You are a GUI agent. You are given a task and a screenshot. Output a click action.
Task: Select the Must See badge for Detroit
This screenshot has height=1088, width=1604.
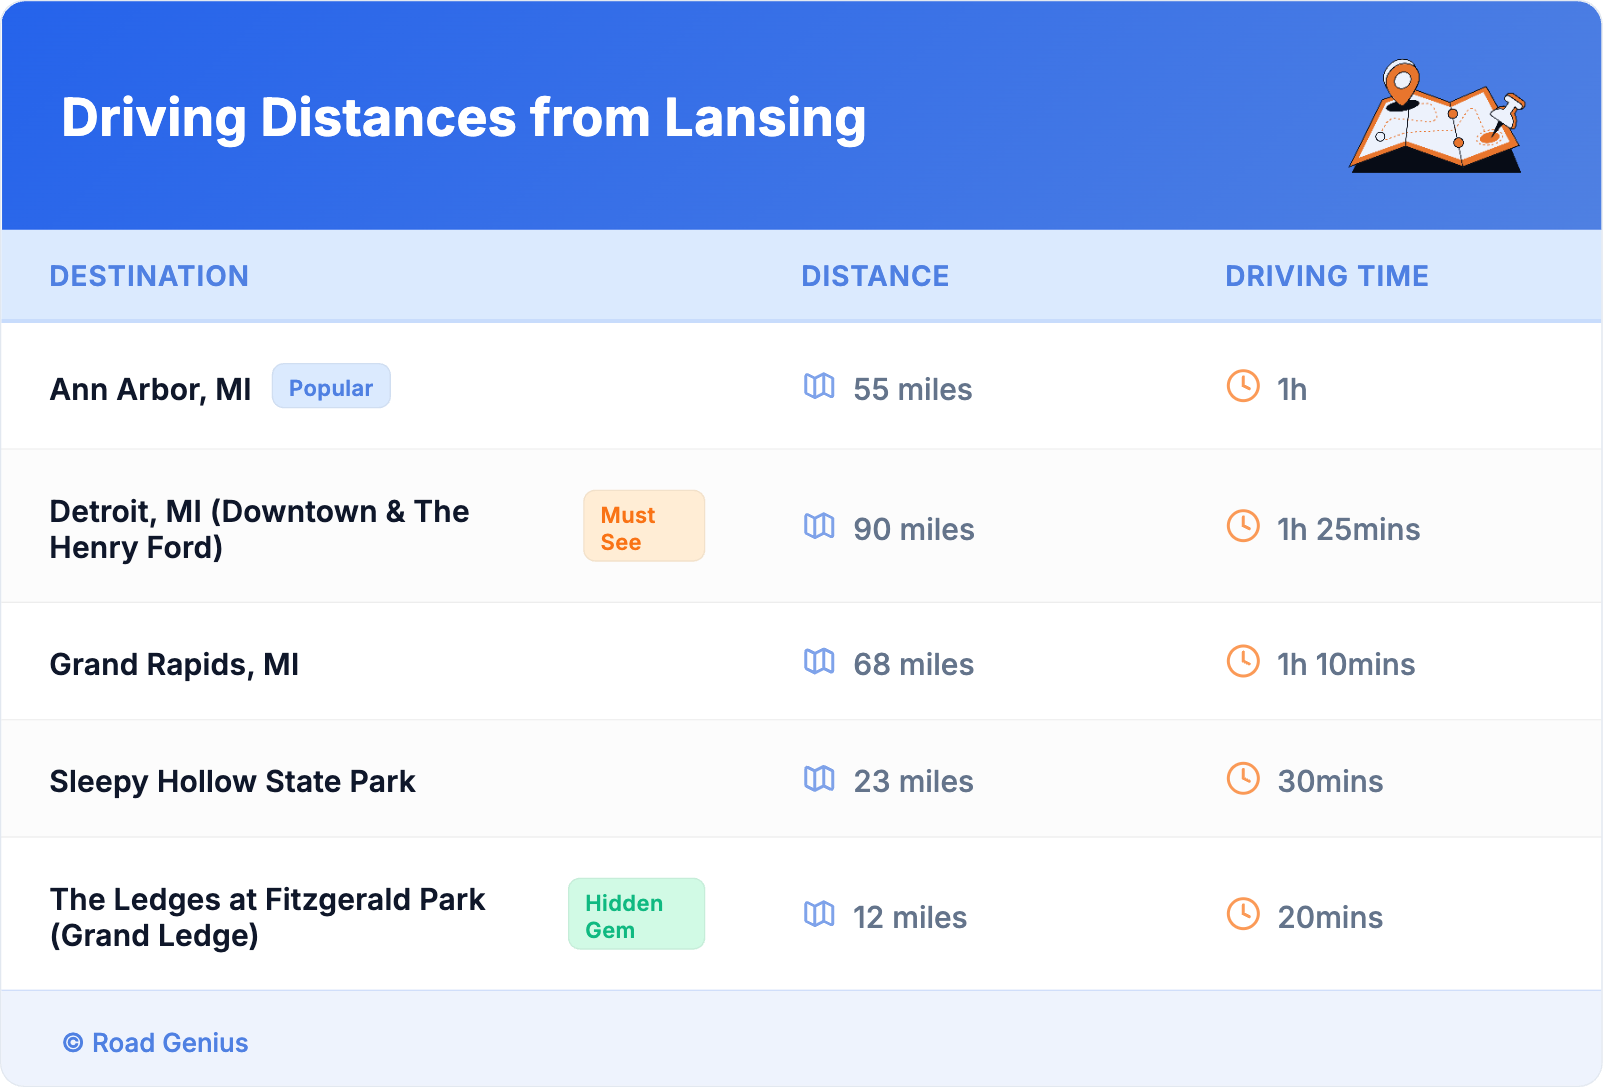pos(643,527)
